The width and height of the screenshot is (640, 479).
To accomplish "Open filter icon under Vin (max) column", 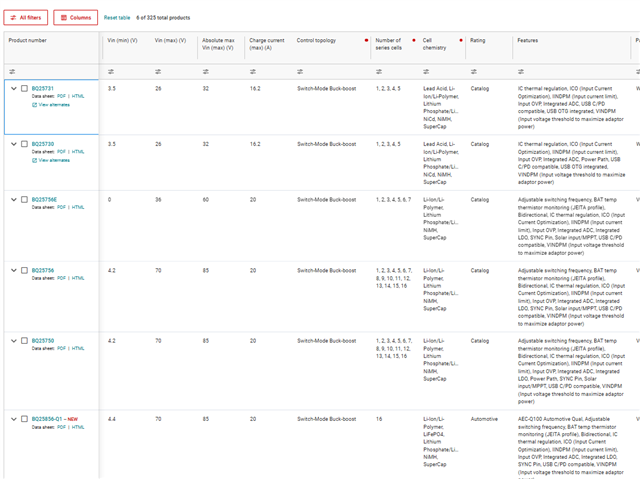I will coord(158,71).
